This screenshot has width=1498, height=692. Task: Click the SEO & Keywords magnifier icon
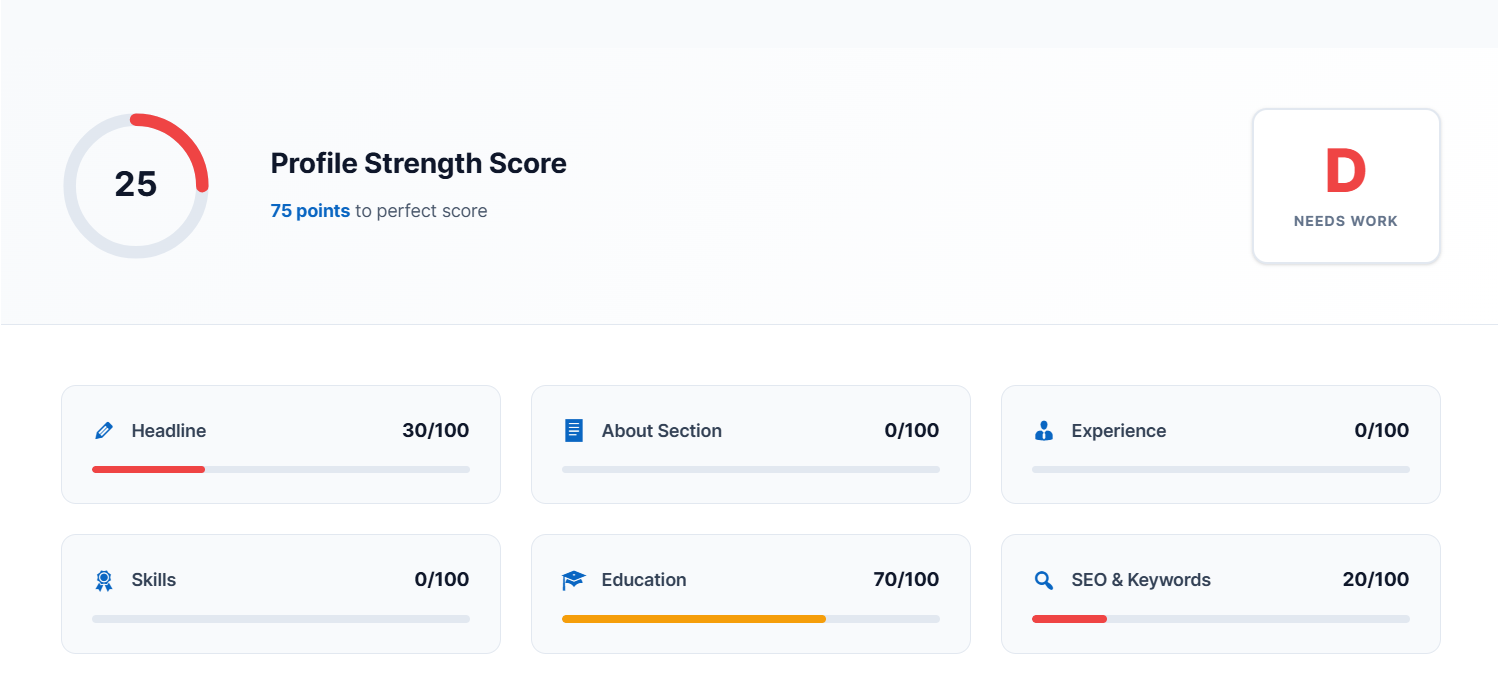(1043, 580)
